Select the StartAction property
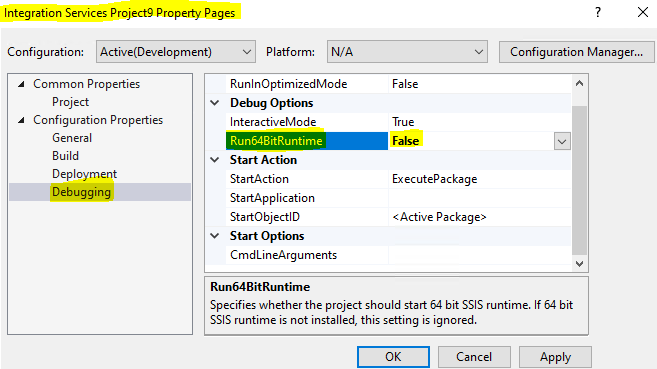The image size is (657, 369). (259, 179)
